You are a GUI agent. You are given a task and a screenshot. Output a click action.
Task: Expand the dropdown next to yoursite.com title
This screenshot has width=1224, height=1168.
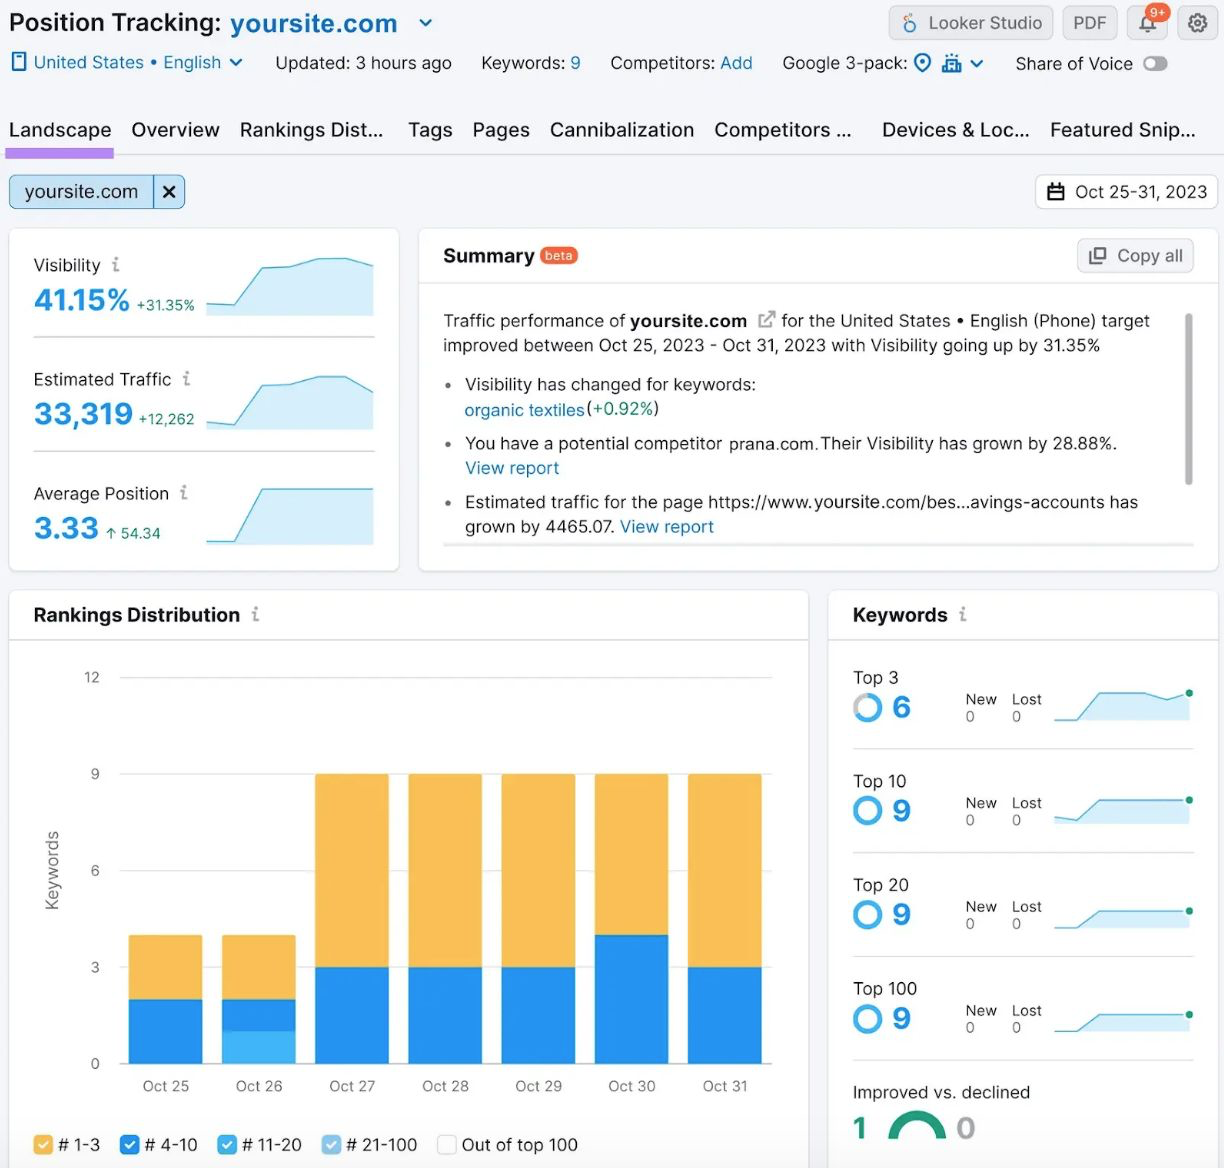pos(424,23)
